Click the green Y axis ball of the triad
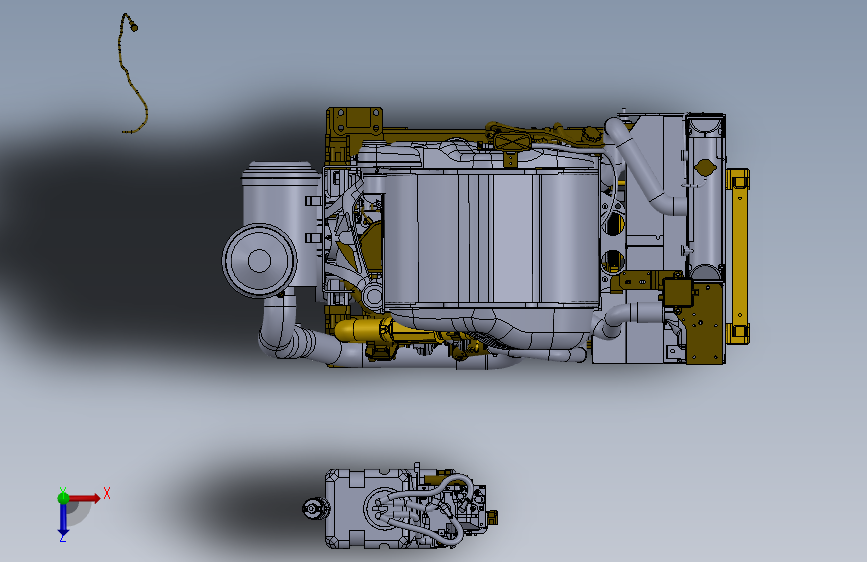The width and height of the screenshot is (867, 562). tap(63, 497)
